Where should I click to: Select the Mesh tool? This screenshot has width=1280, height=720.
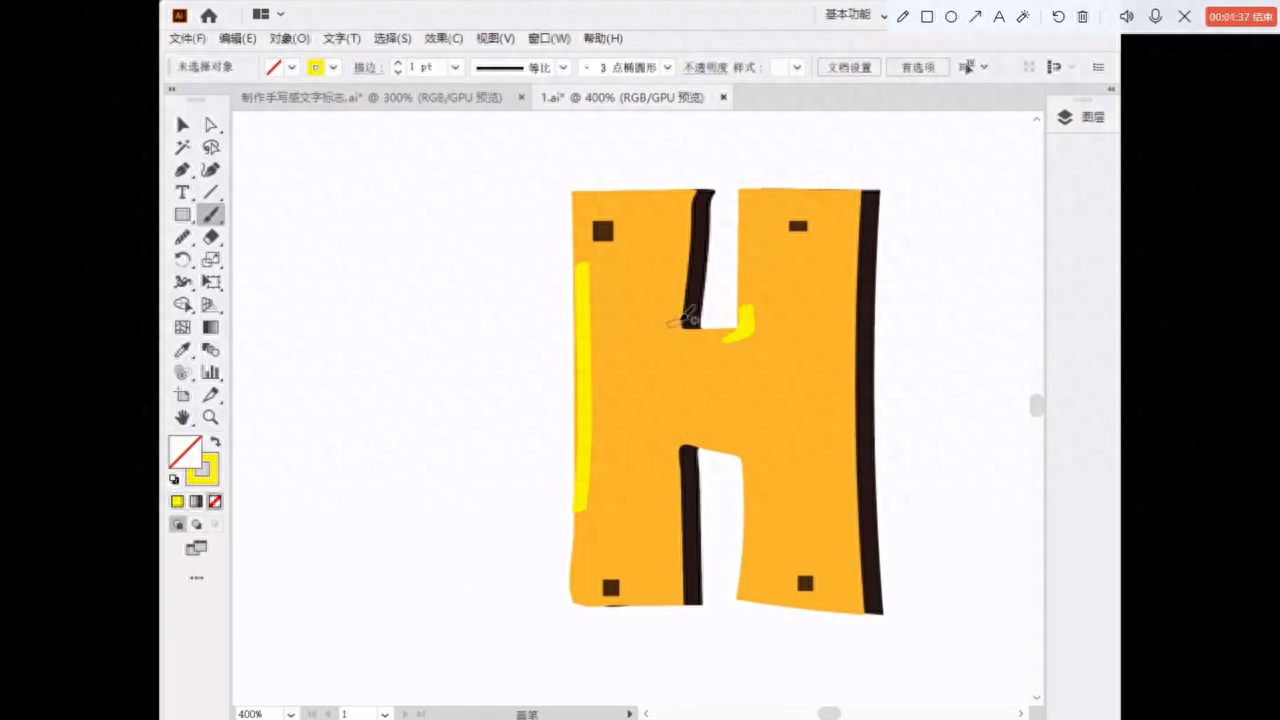click(x=183, y=327)
